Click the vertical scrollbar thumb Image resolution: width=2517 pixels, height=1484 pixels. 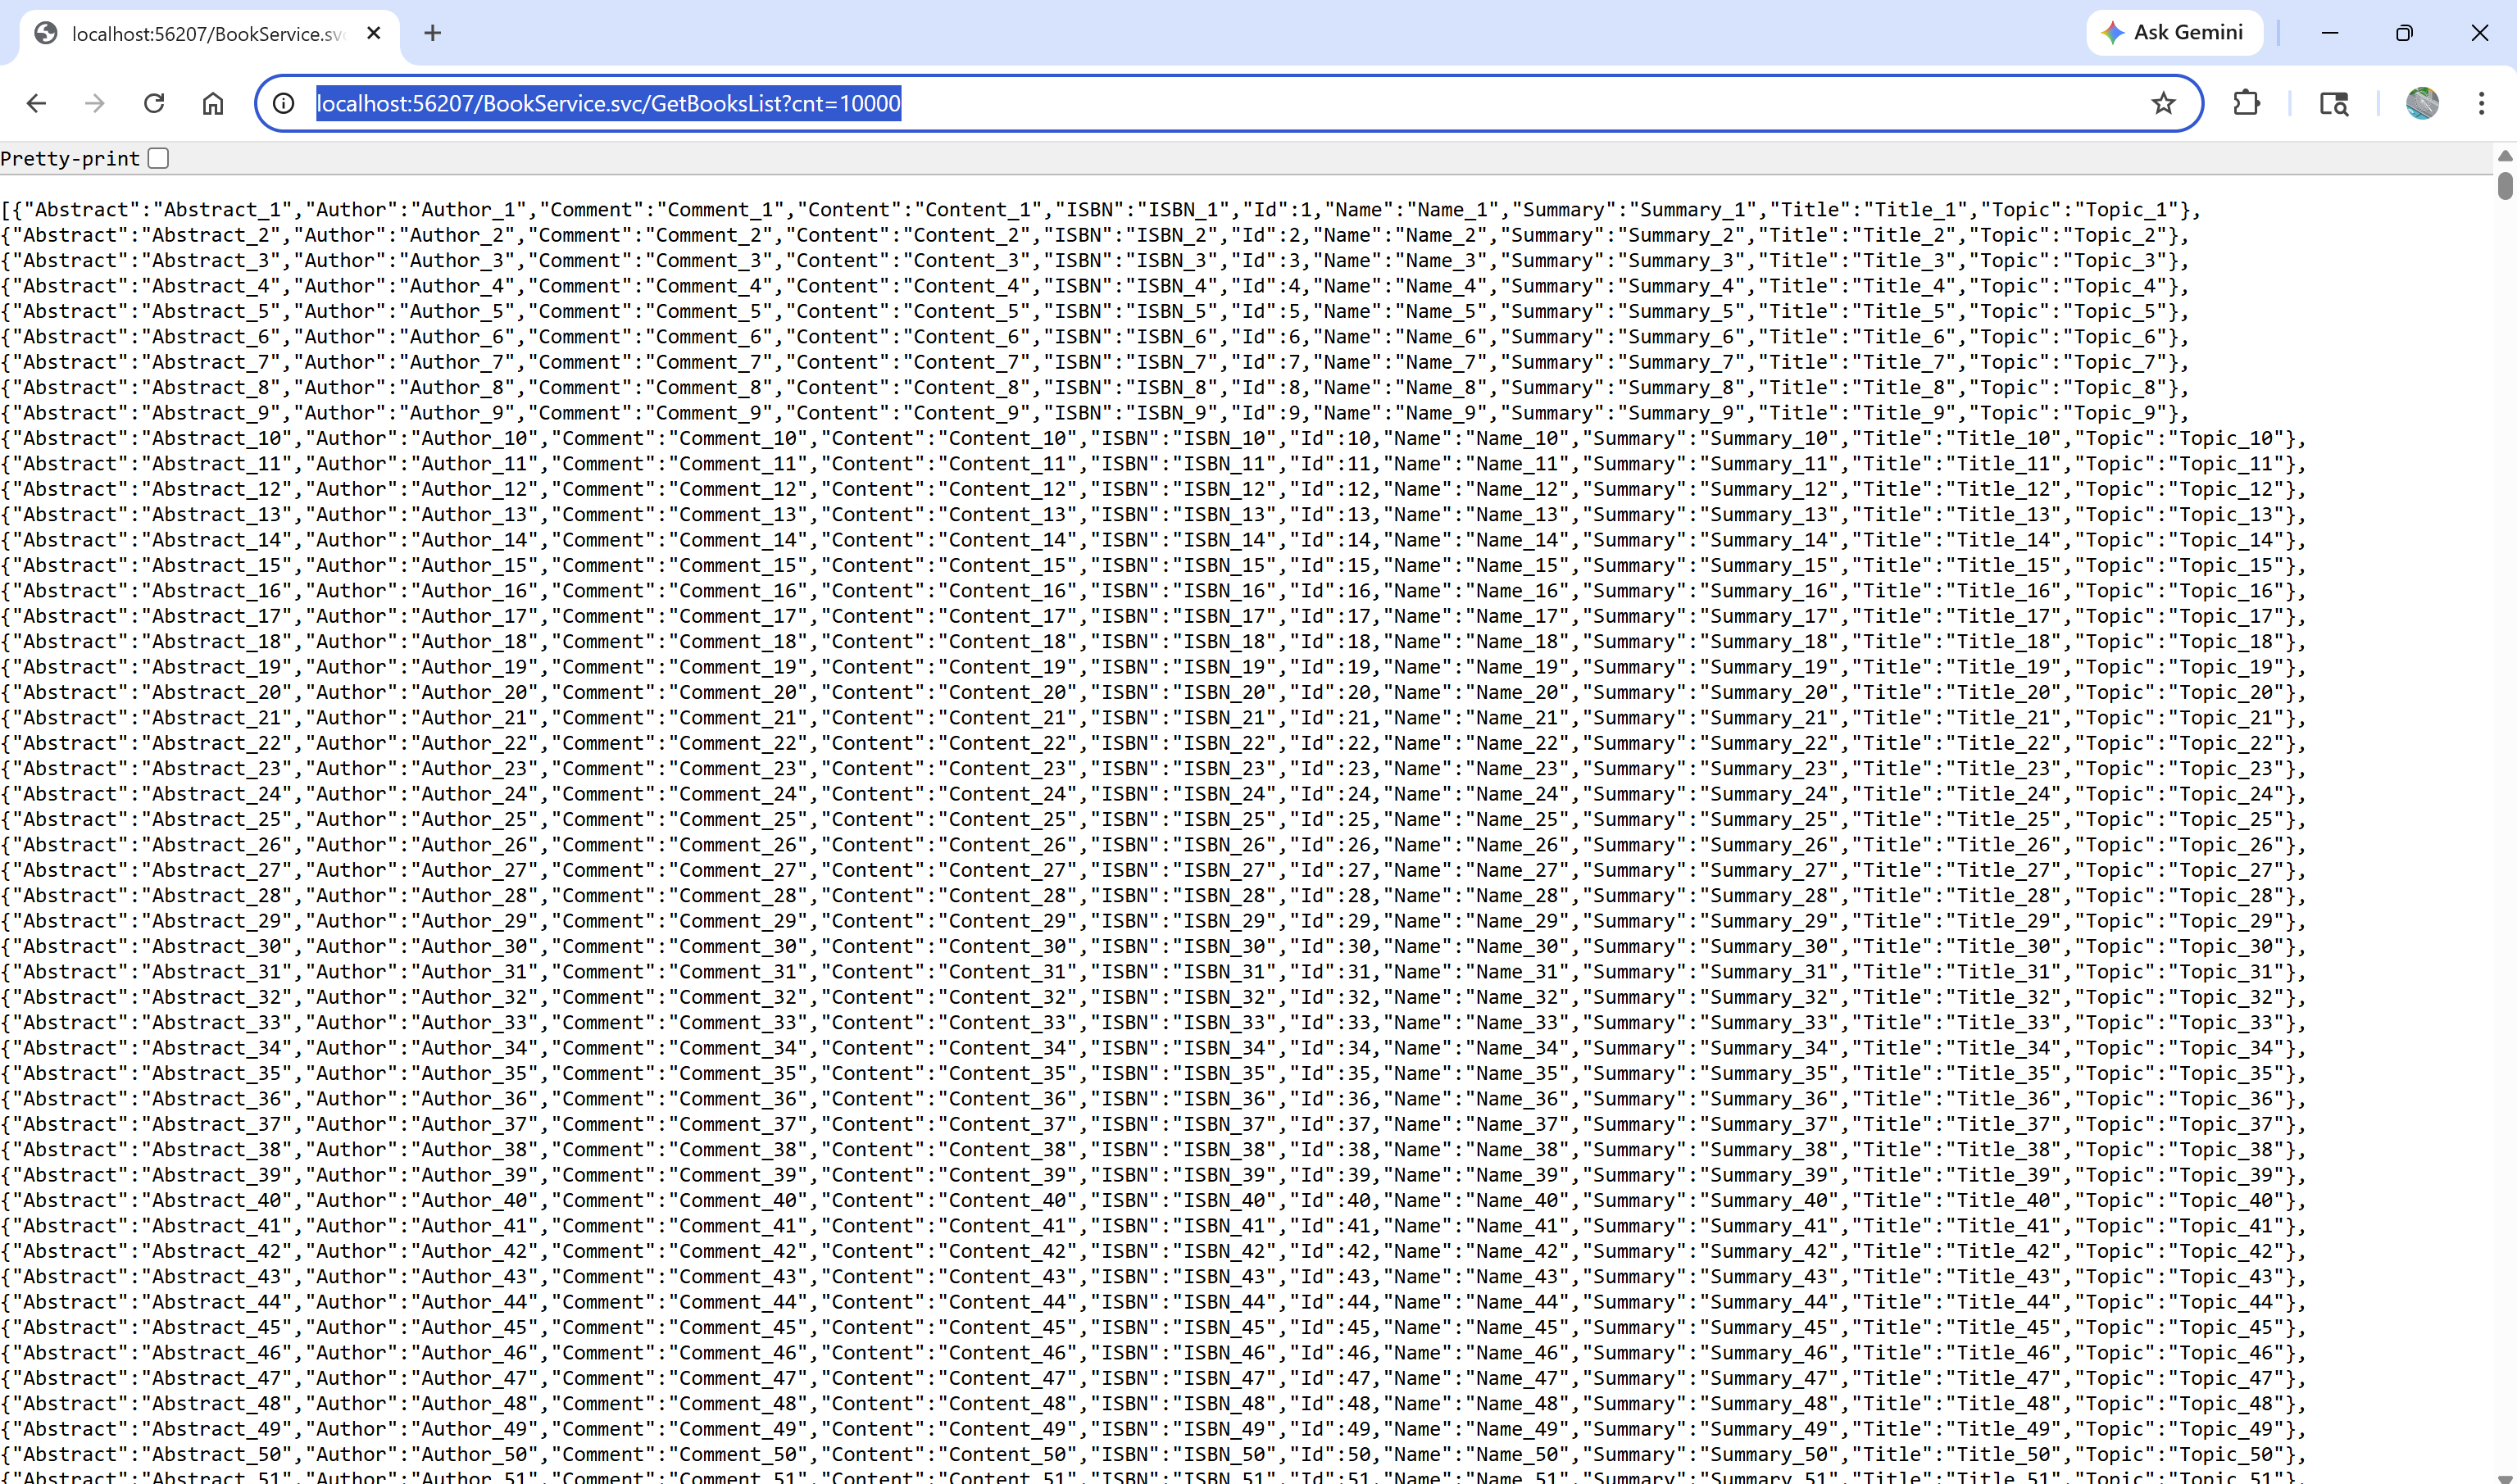pyautogui.click(x=2505, y=186)
